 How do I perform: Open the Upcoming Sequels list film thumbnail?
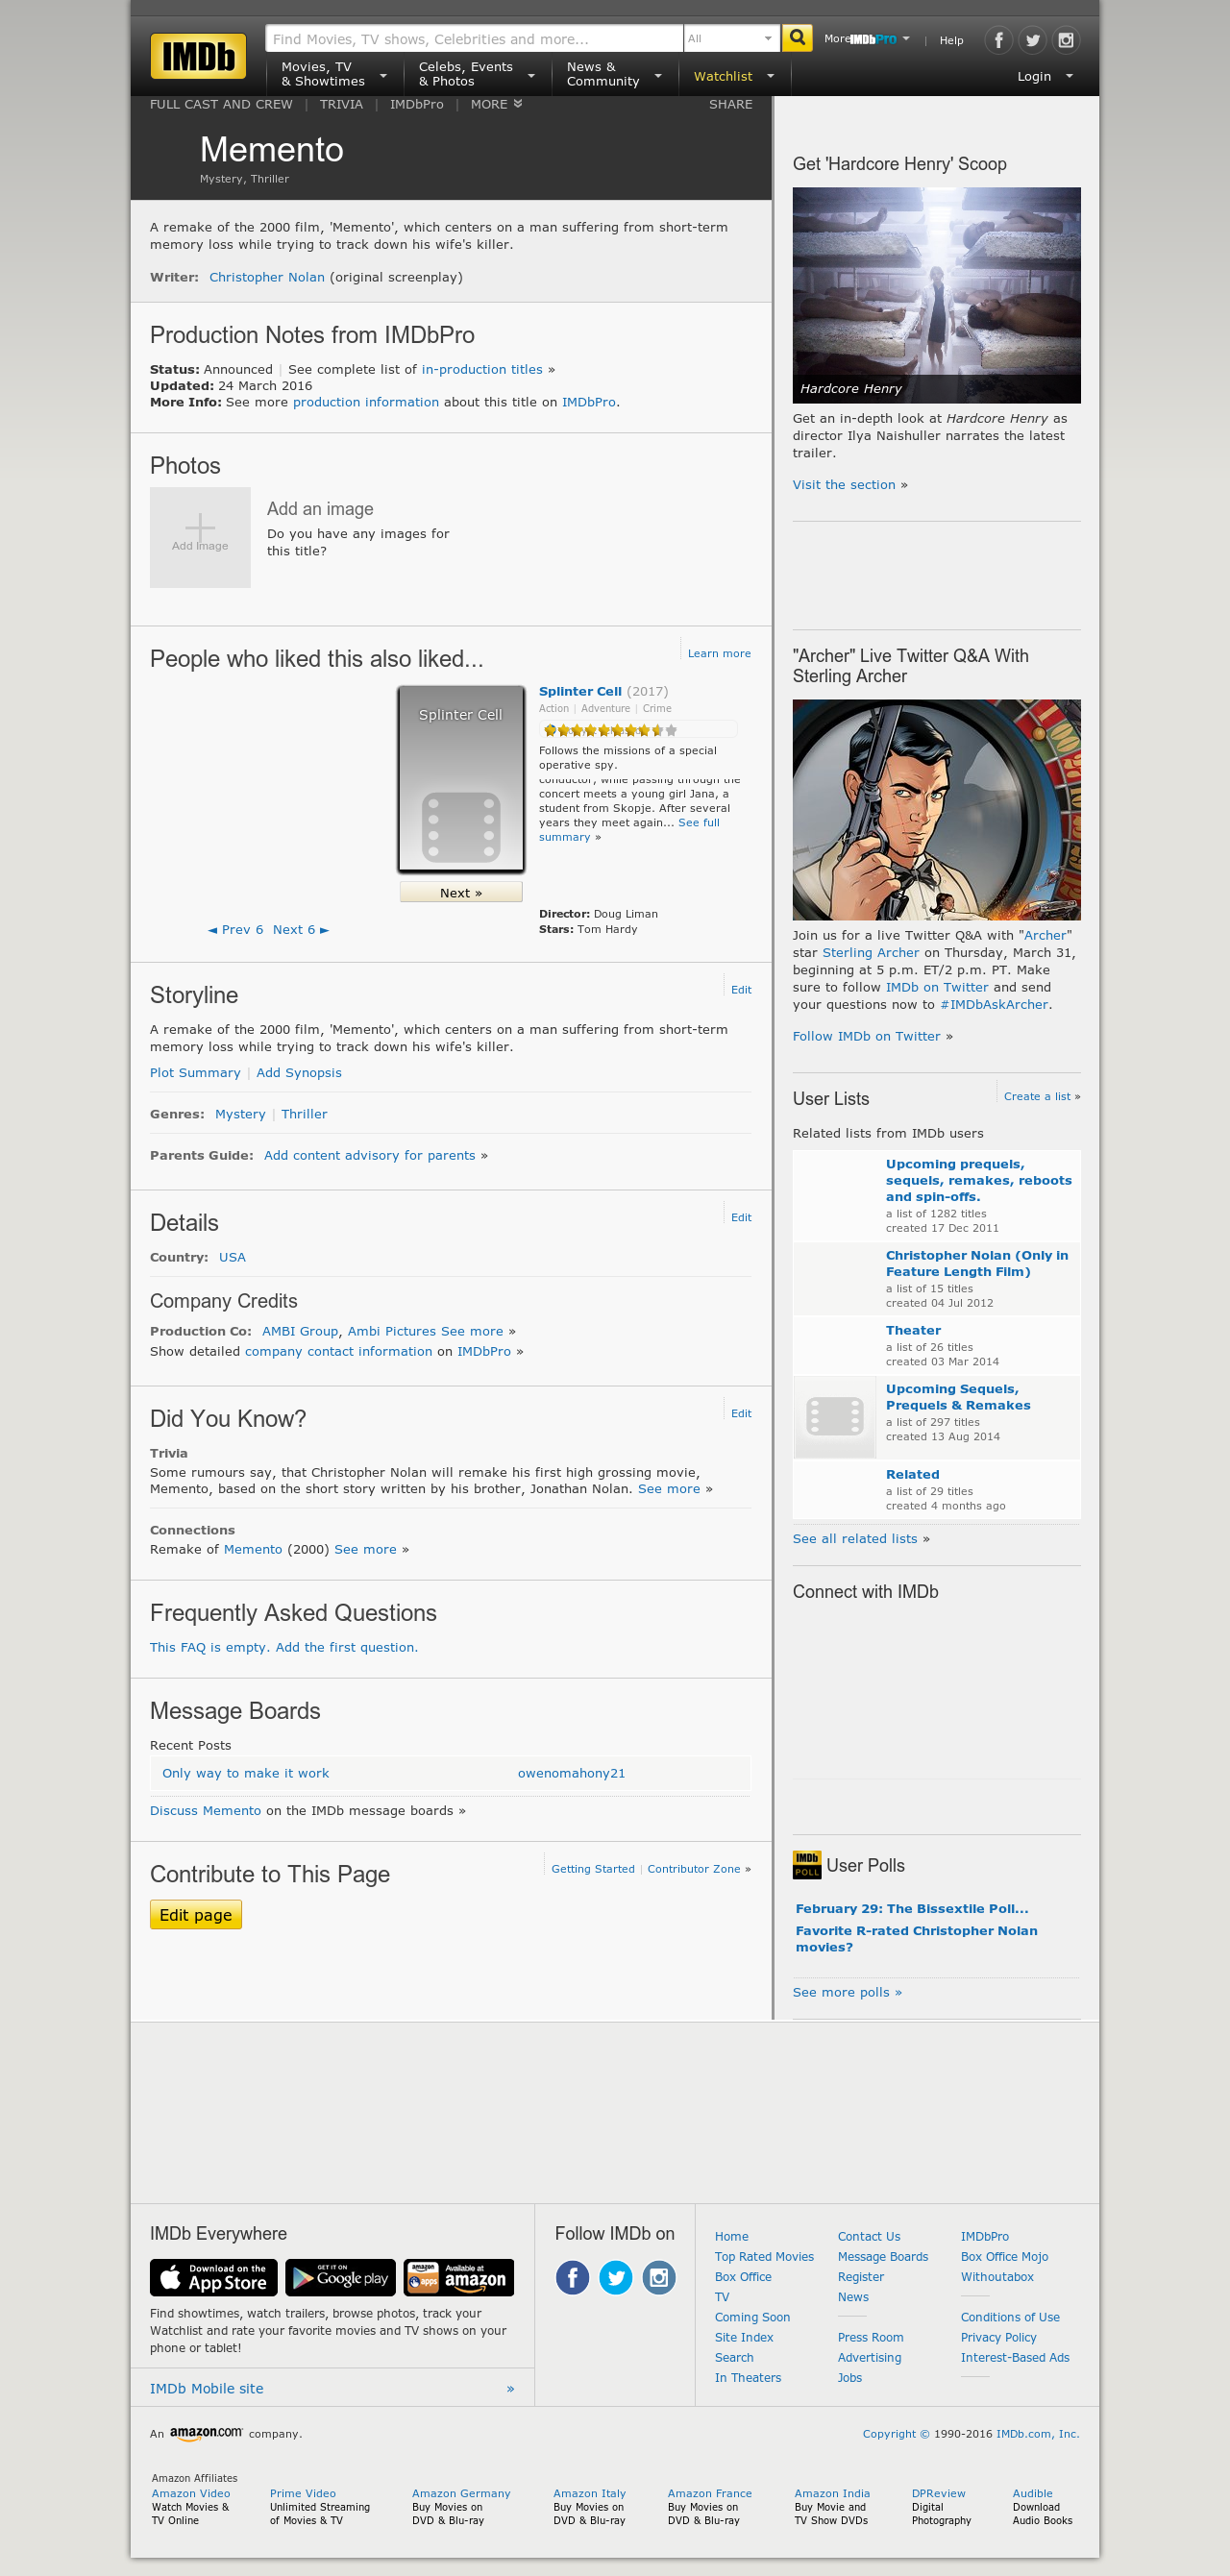coord(835,1416)
